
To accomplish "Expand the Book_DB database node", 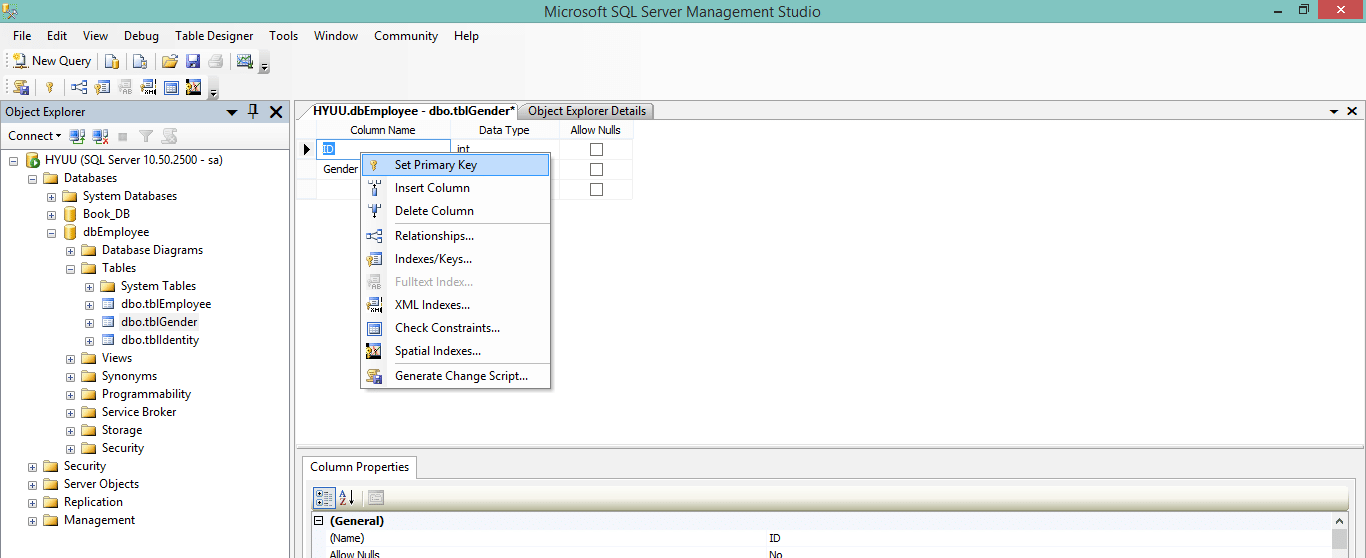I will coord(52,214).
